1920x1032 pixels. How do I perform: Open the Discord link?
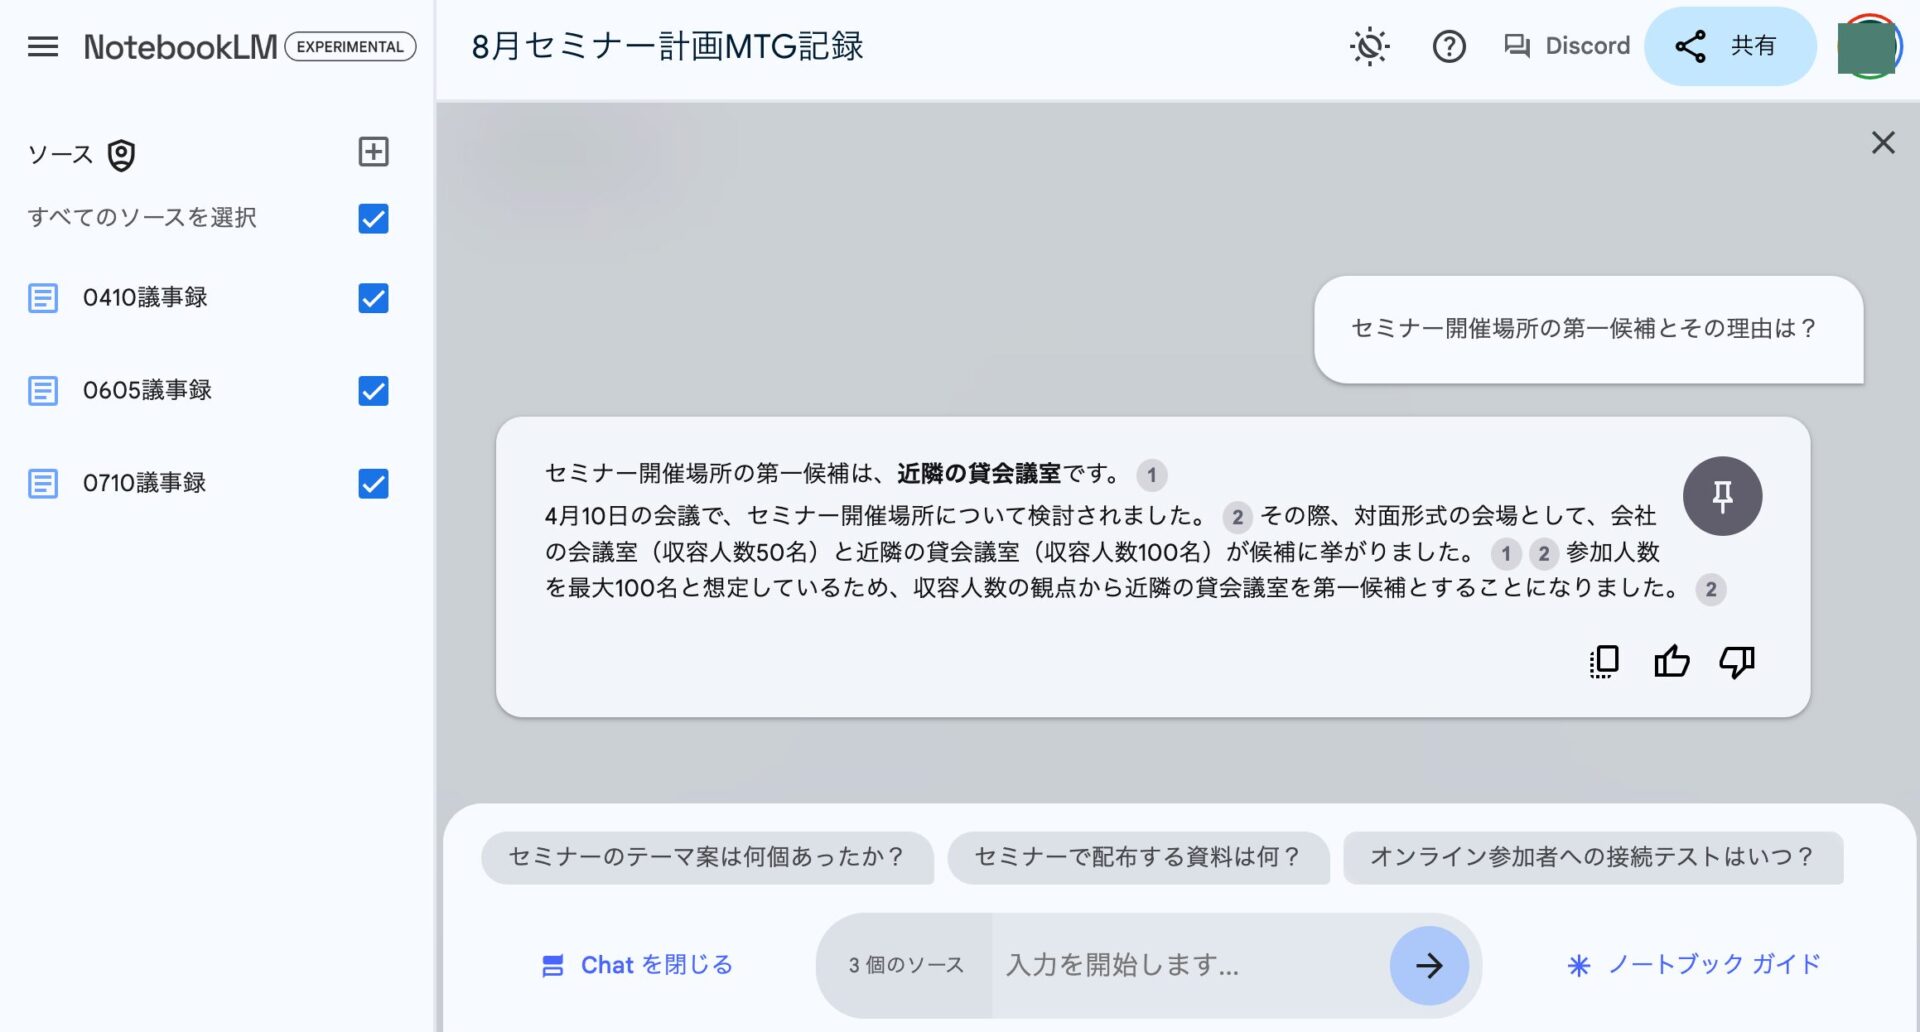pos(1567,47)
